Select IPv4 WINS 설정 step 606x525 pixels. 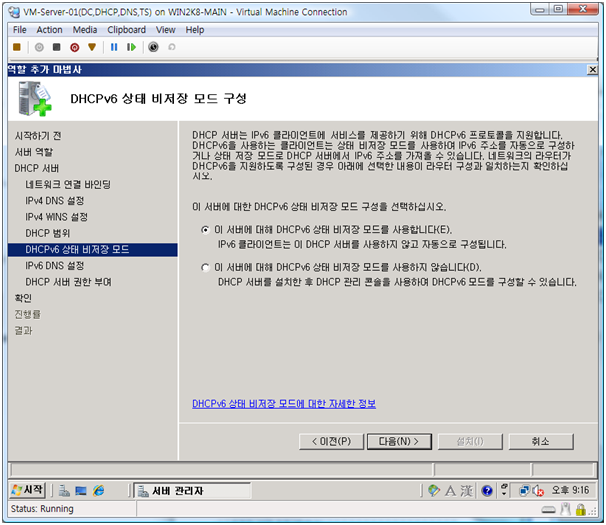coord(56,217)
